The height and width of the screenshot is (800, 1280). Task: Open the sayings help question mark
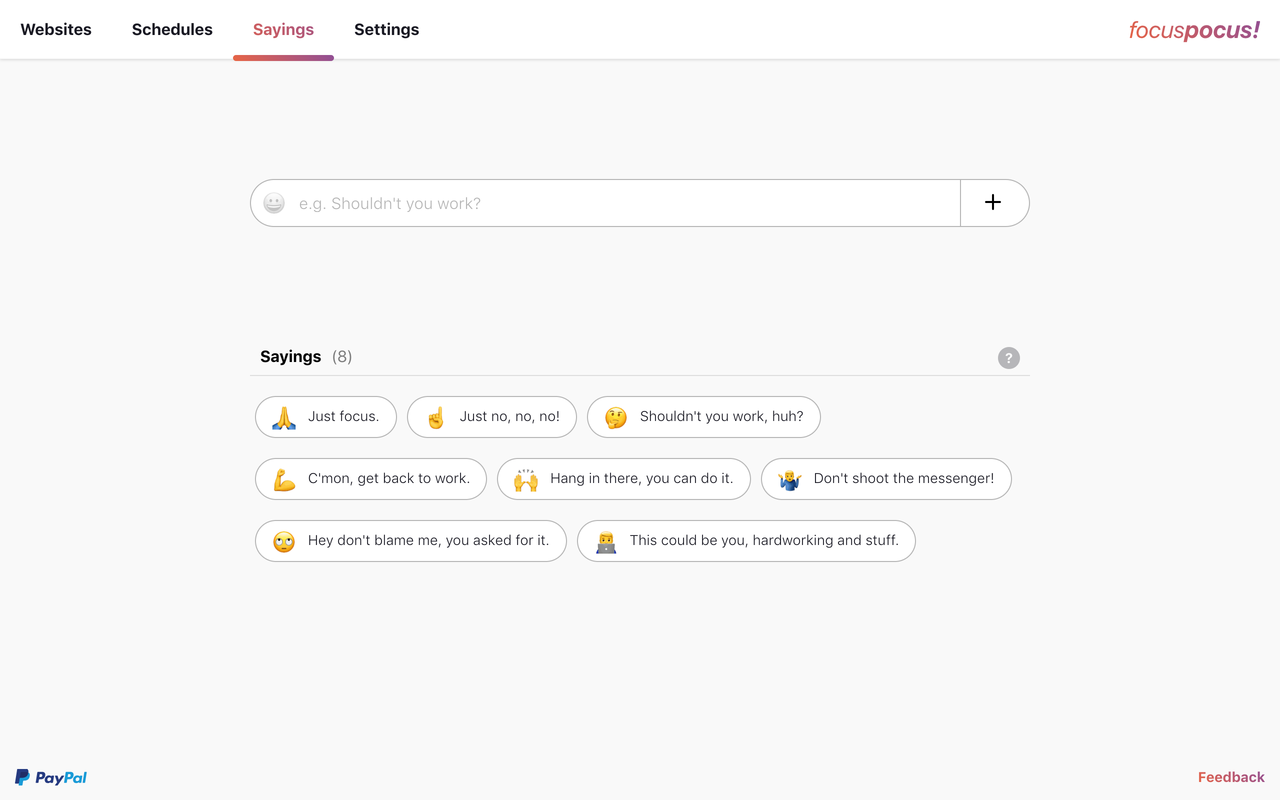pos(1009,358)
